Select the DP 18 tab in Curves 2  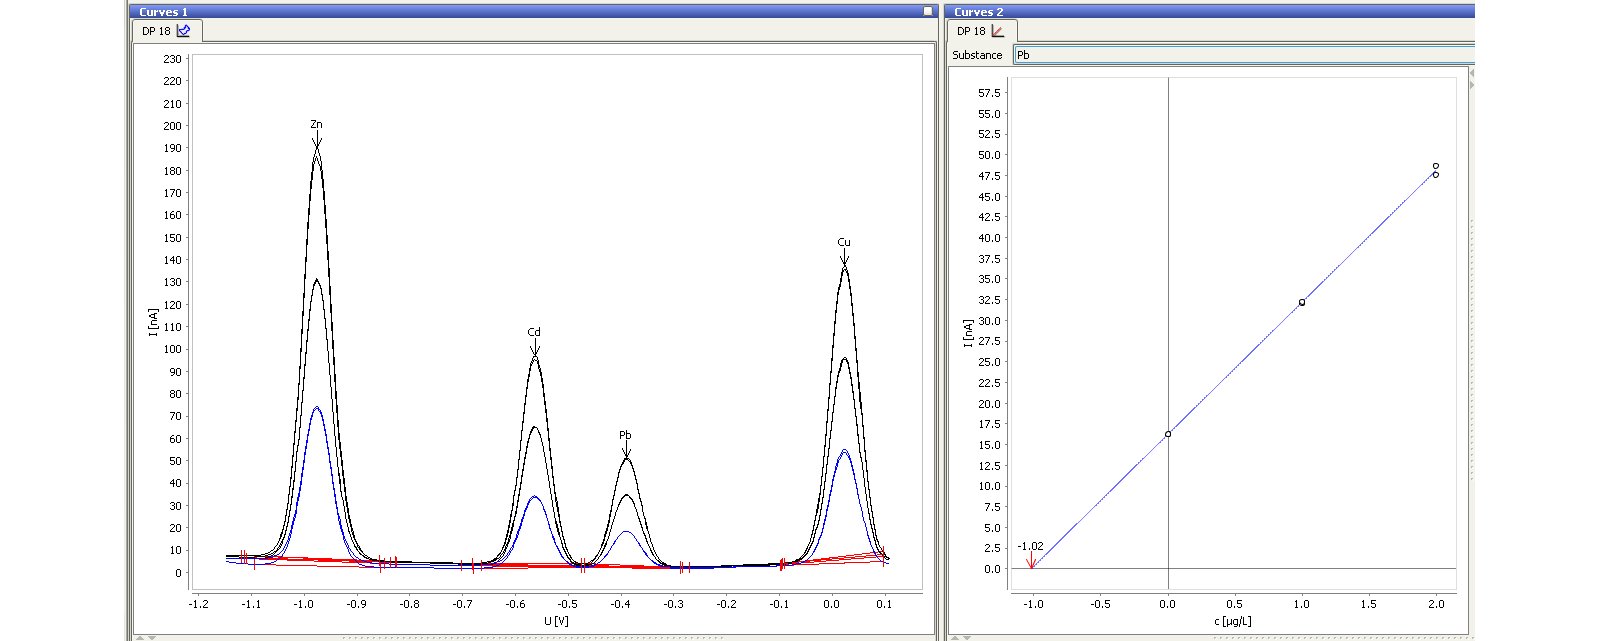pos(981,31)
